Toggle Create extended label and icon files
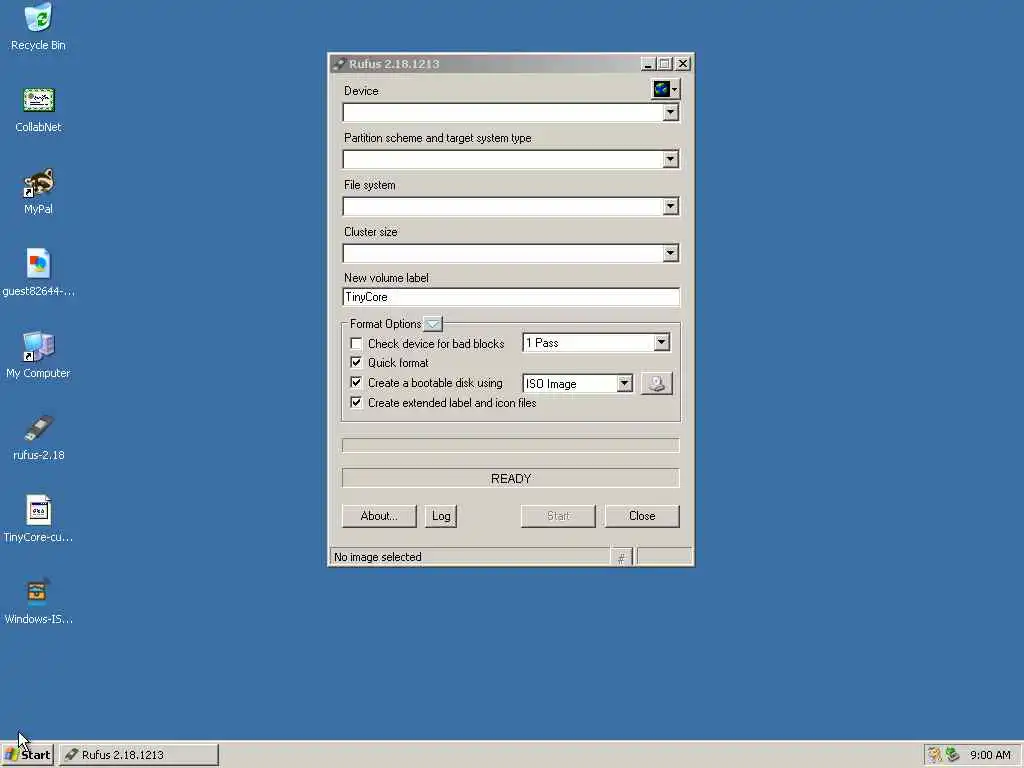The image size is (1024, 768). 356,403
